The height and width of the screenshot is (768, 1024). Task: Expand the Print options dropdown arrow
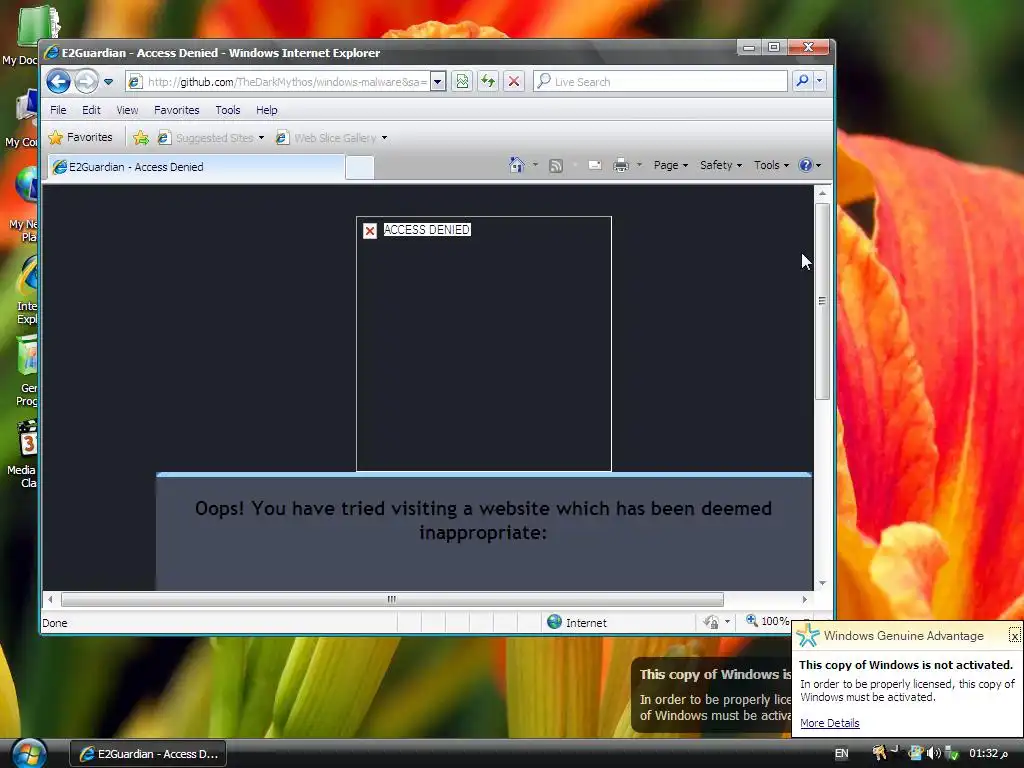[x=639, y=165]
